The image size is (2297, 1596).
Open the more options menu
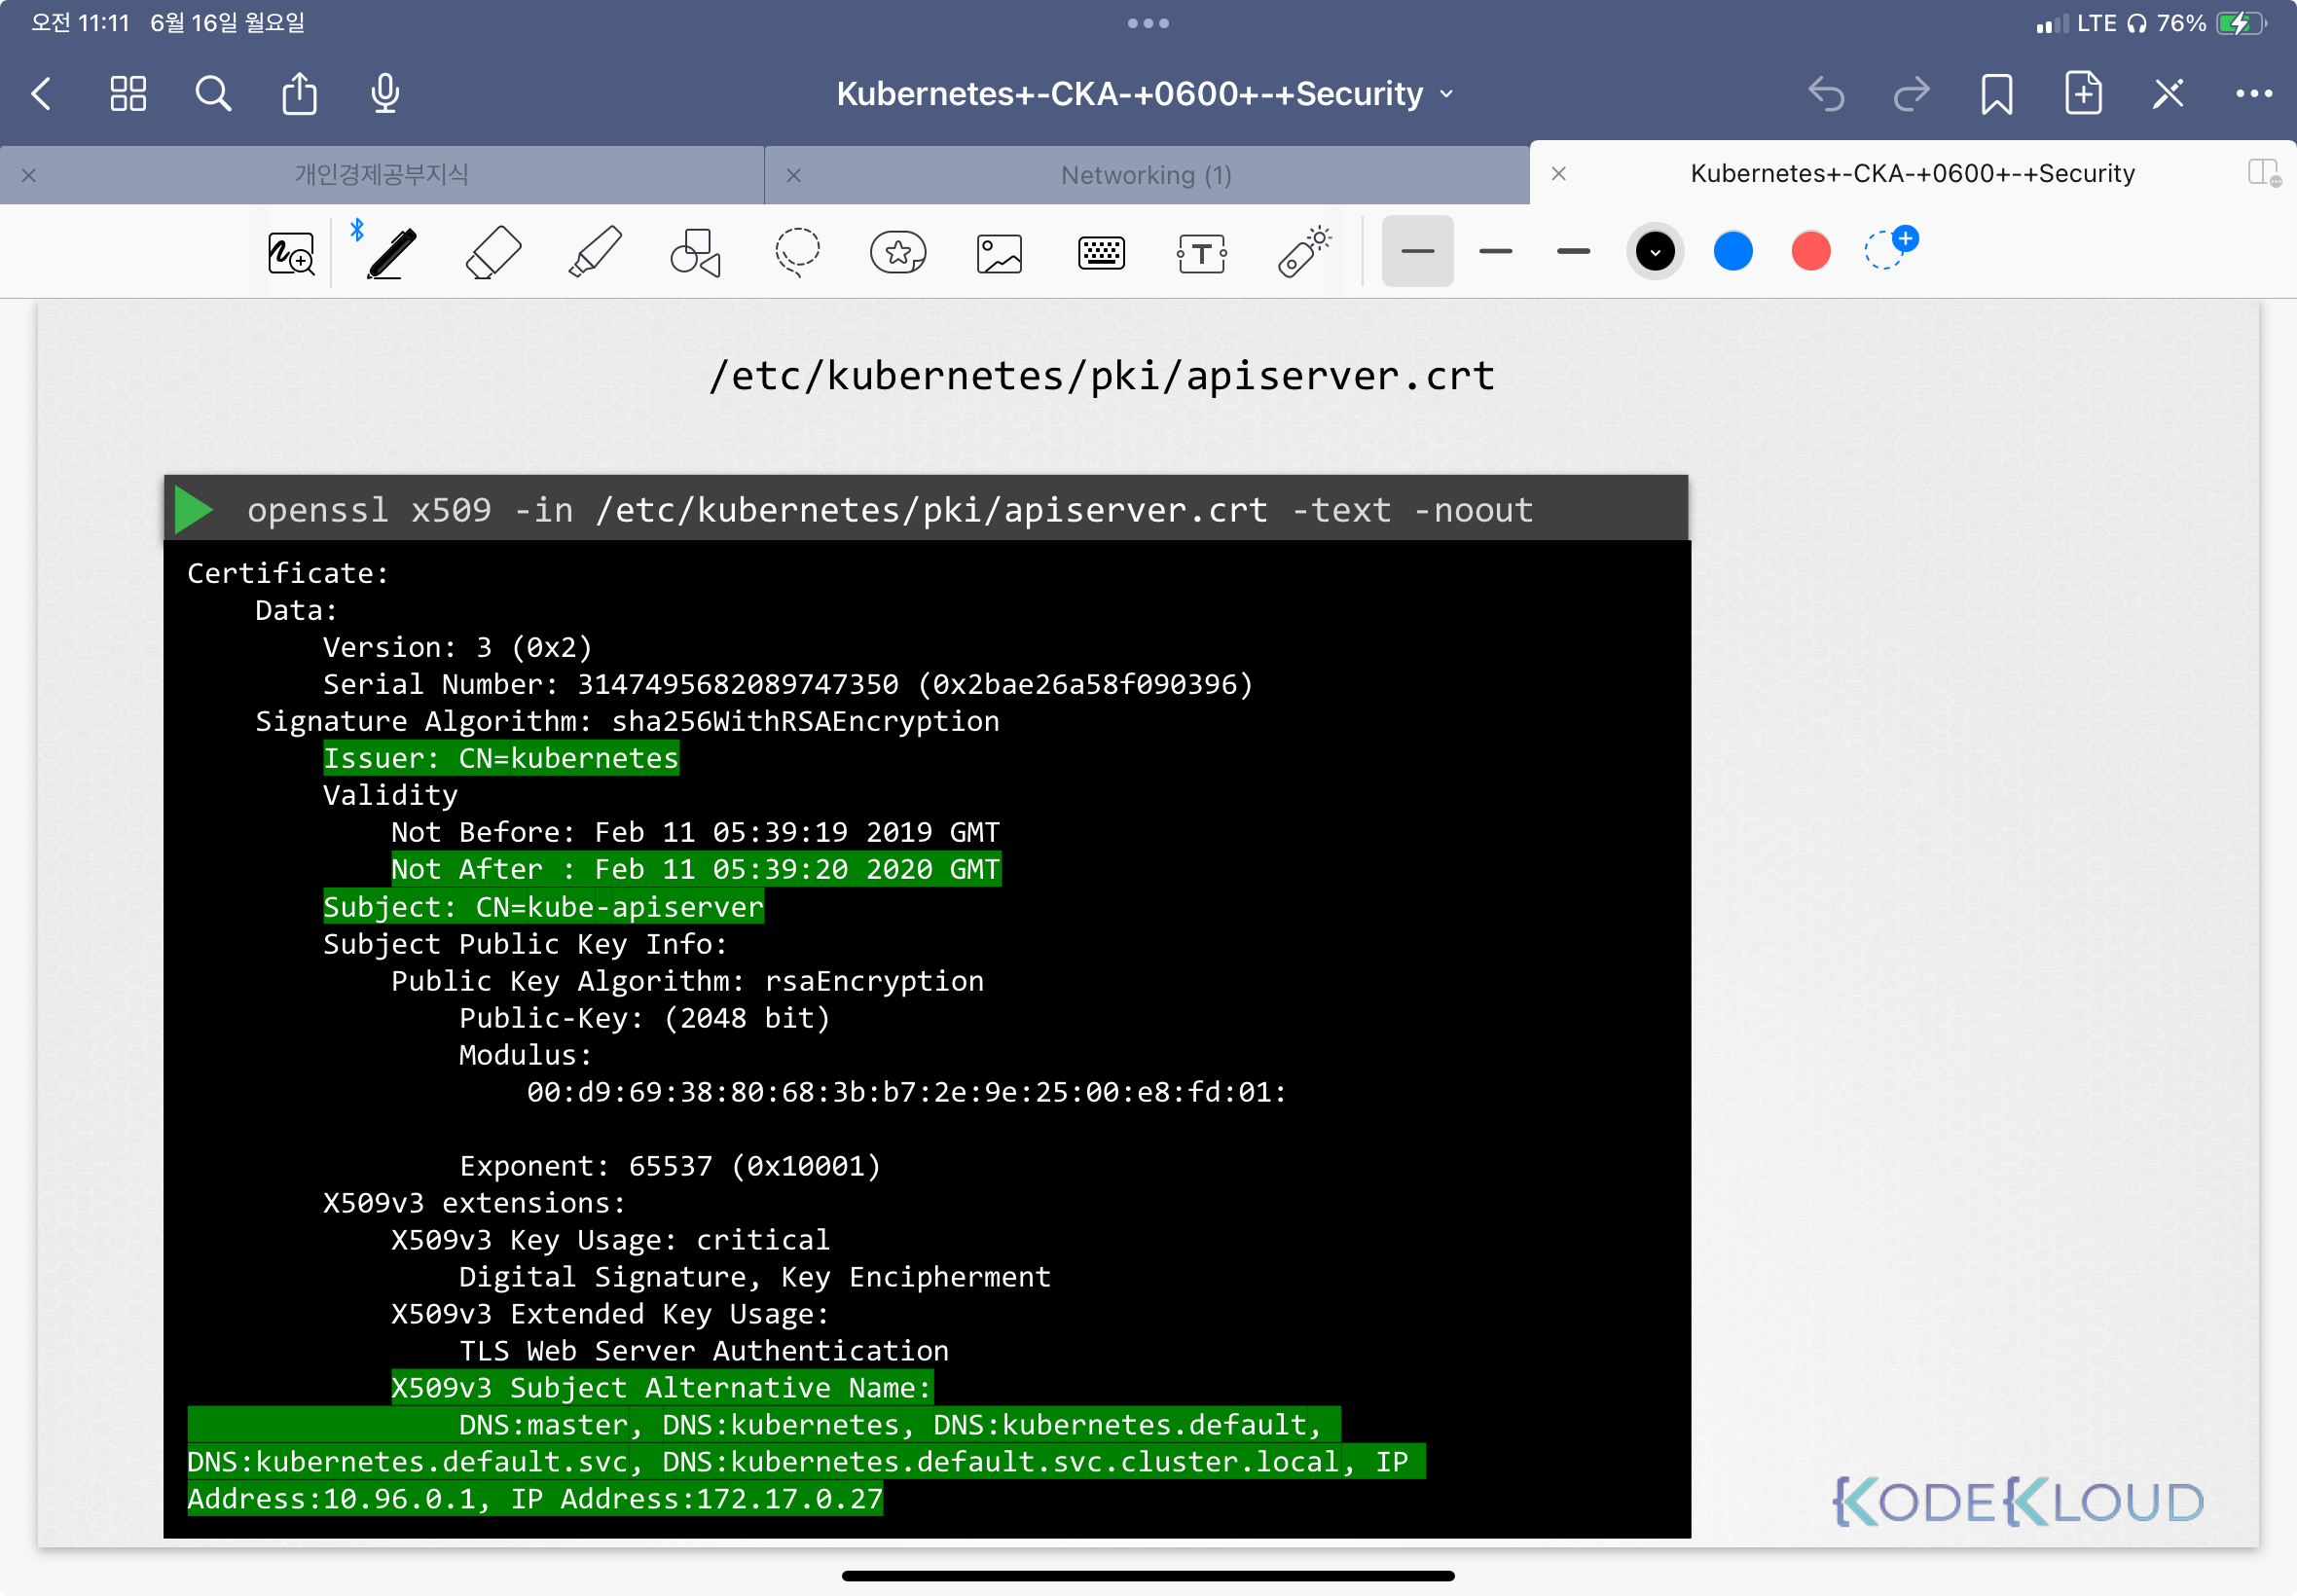pyautogui.click(x=2253, y=94)
